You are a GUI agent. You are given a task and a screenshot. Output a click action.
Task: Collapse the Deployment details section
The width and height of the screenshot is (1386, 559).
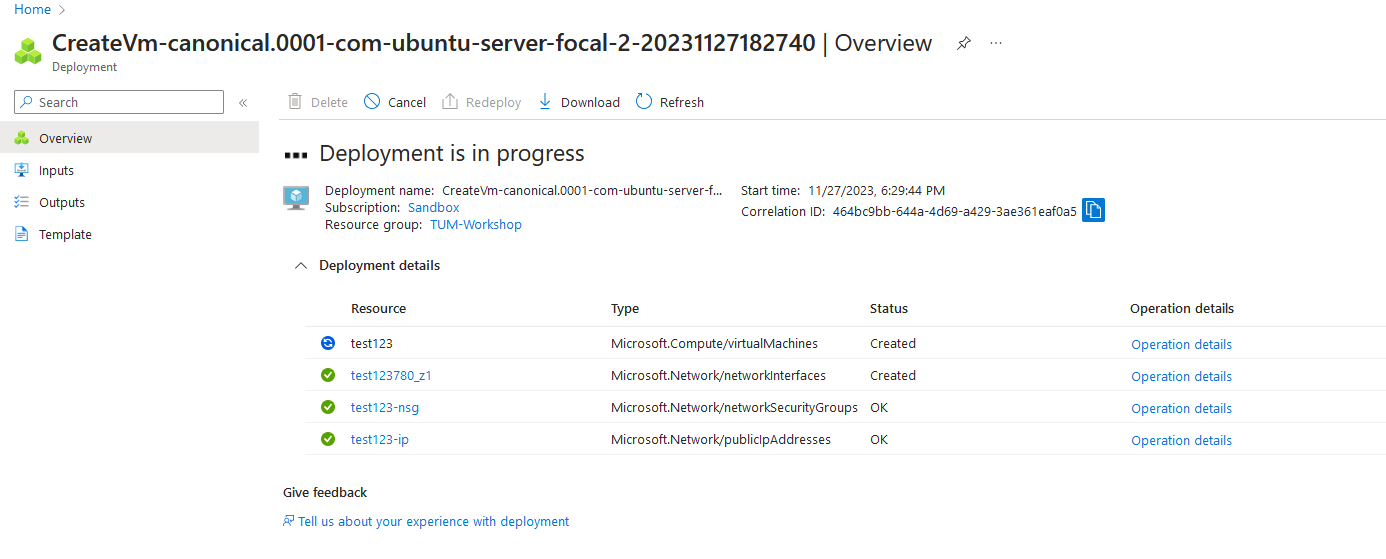[x=300, y=266]
